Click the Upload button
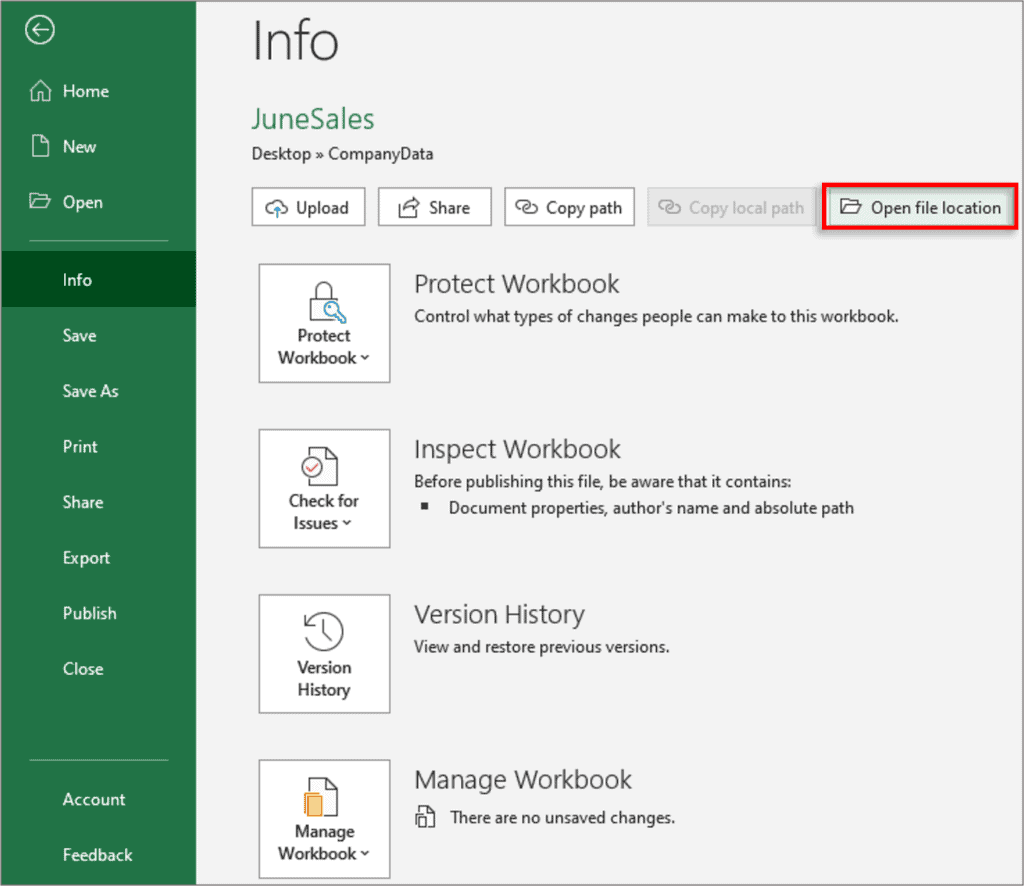Screen dimensions: 1024x886 [x=308, y=208]
